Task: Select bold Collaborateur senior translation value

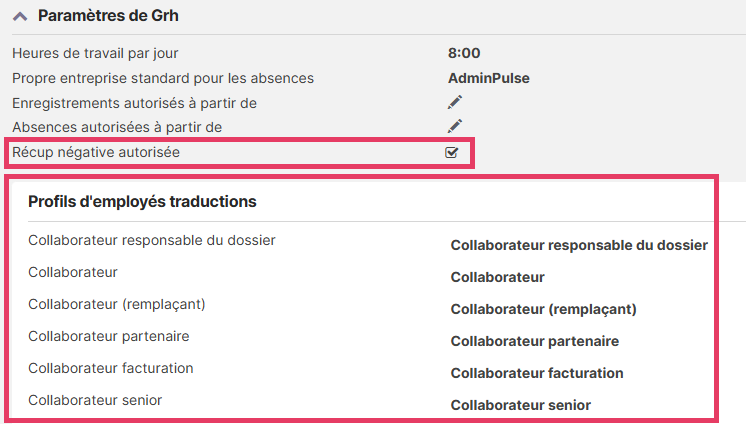Action: pos(520,405)
